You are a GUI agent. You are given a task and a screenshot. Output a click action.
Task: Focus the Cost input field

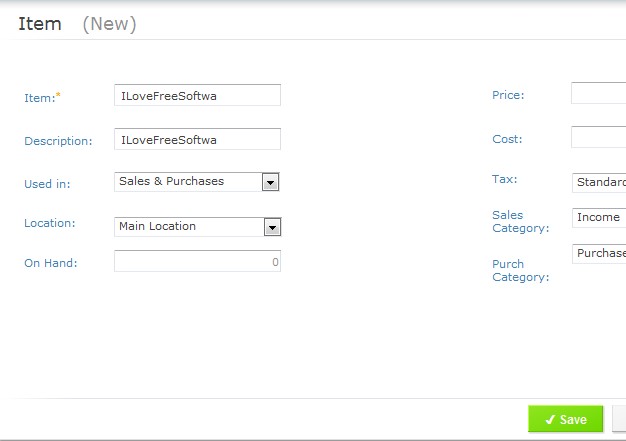[598, 138]
